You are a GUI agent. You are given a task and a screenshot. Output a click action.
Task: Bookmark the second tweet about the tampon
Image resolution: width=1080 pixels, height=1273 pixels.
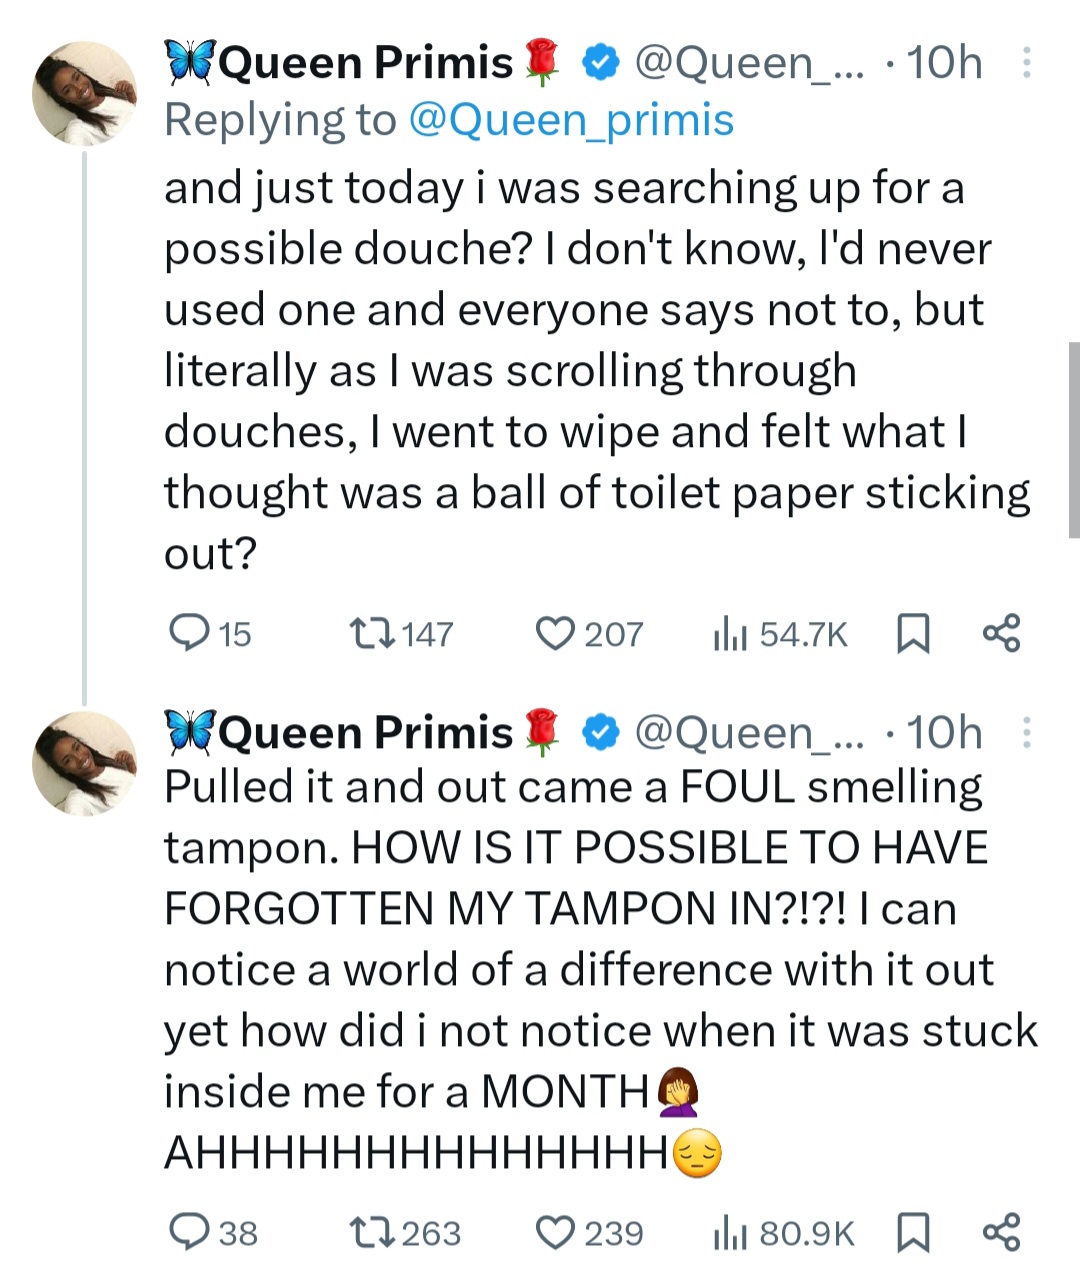(912, 1233)
